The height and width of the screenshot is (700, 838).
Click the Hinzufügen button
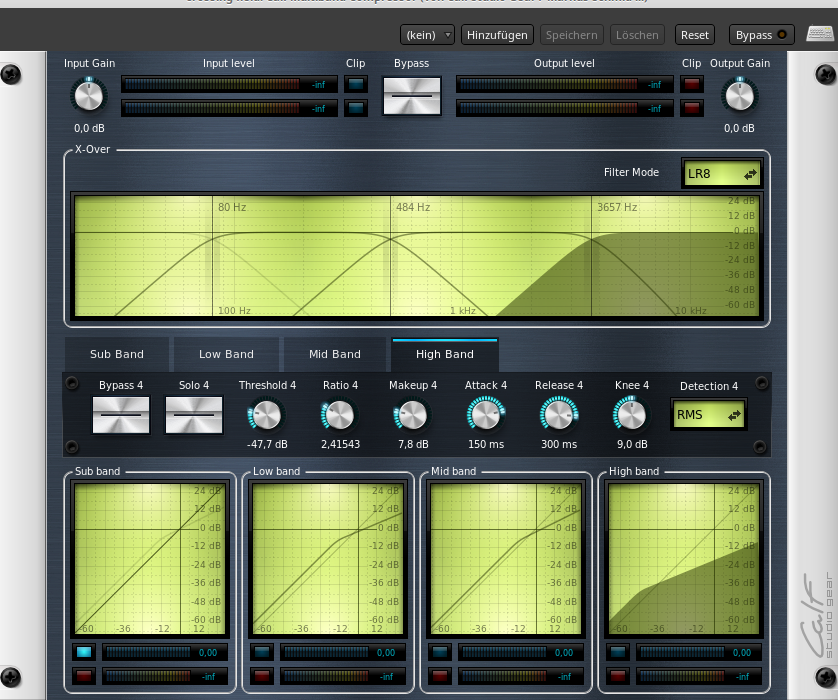coord(497,35)
